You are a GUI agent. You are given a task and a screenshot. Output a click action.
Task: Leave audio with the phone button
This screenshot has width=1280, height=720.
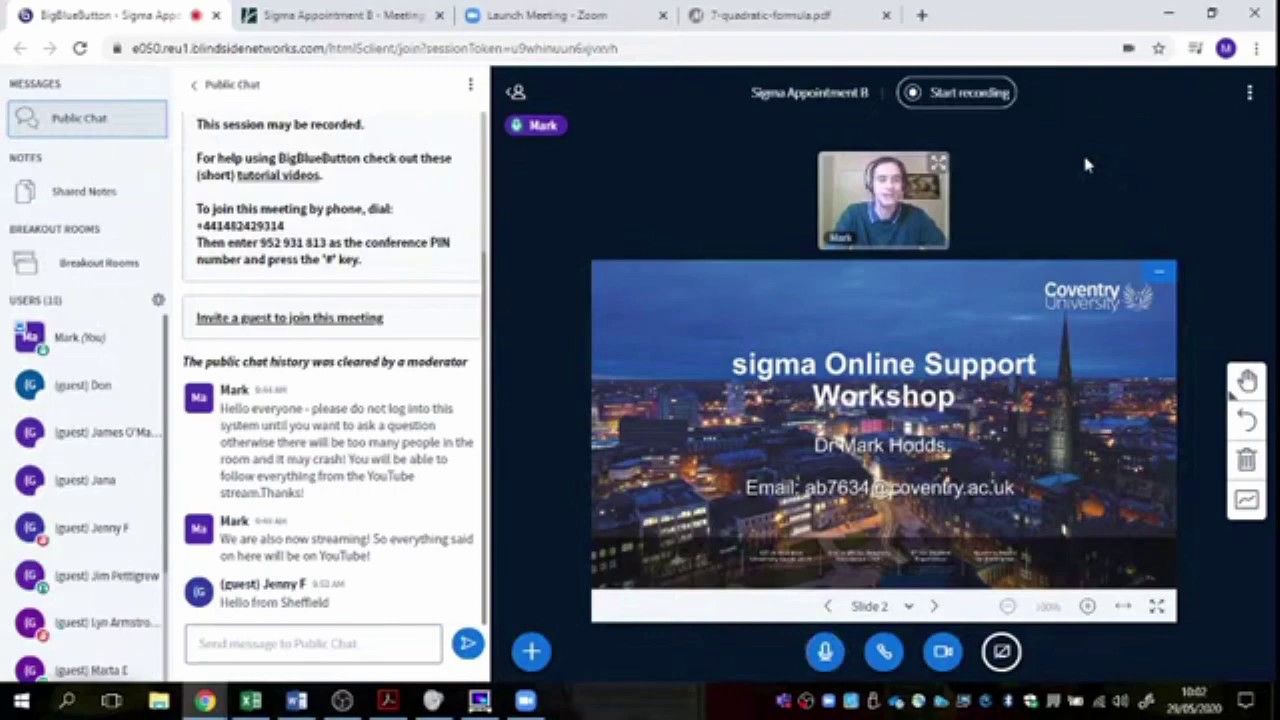pyautogui.click(x=884, y=652)
